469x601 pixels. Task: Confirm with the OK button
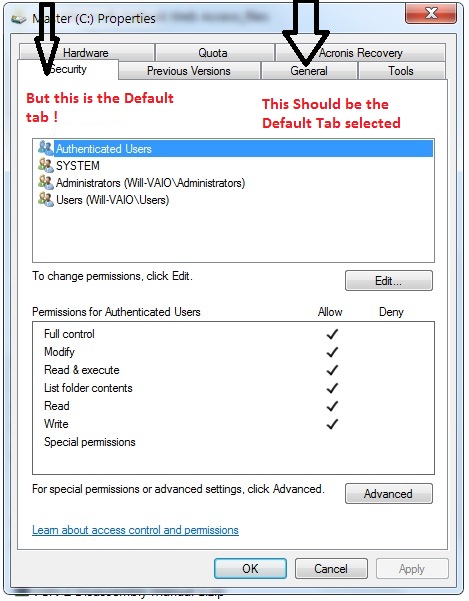pyautogui.click(x=250, y=568)
